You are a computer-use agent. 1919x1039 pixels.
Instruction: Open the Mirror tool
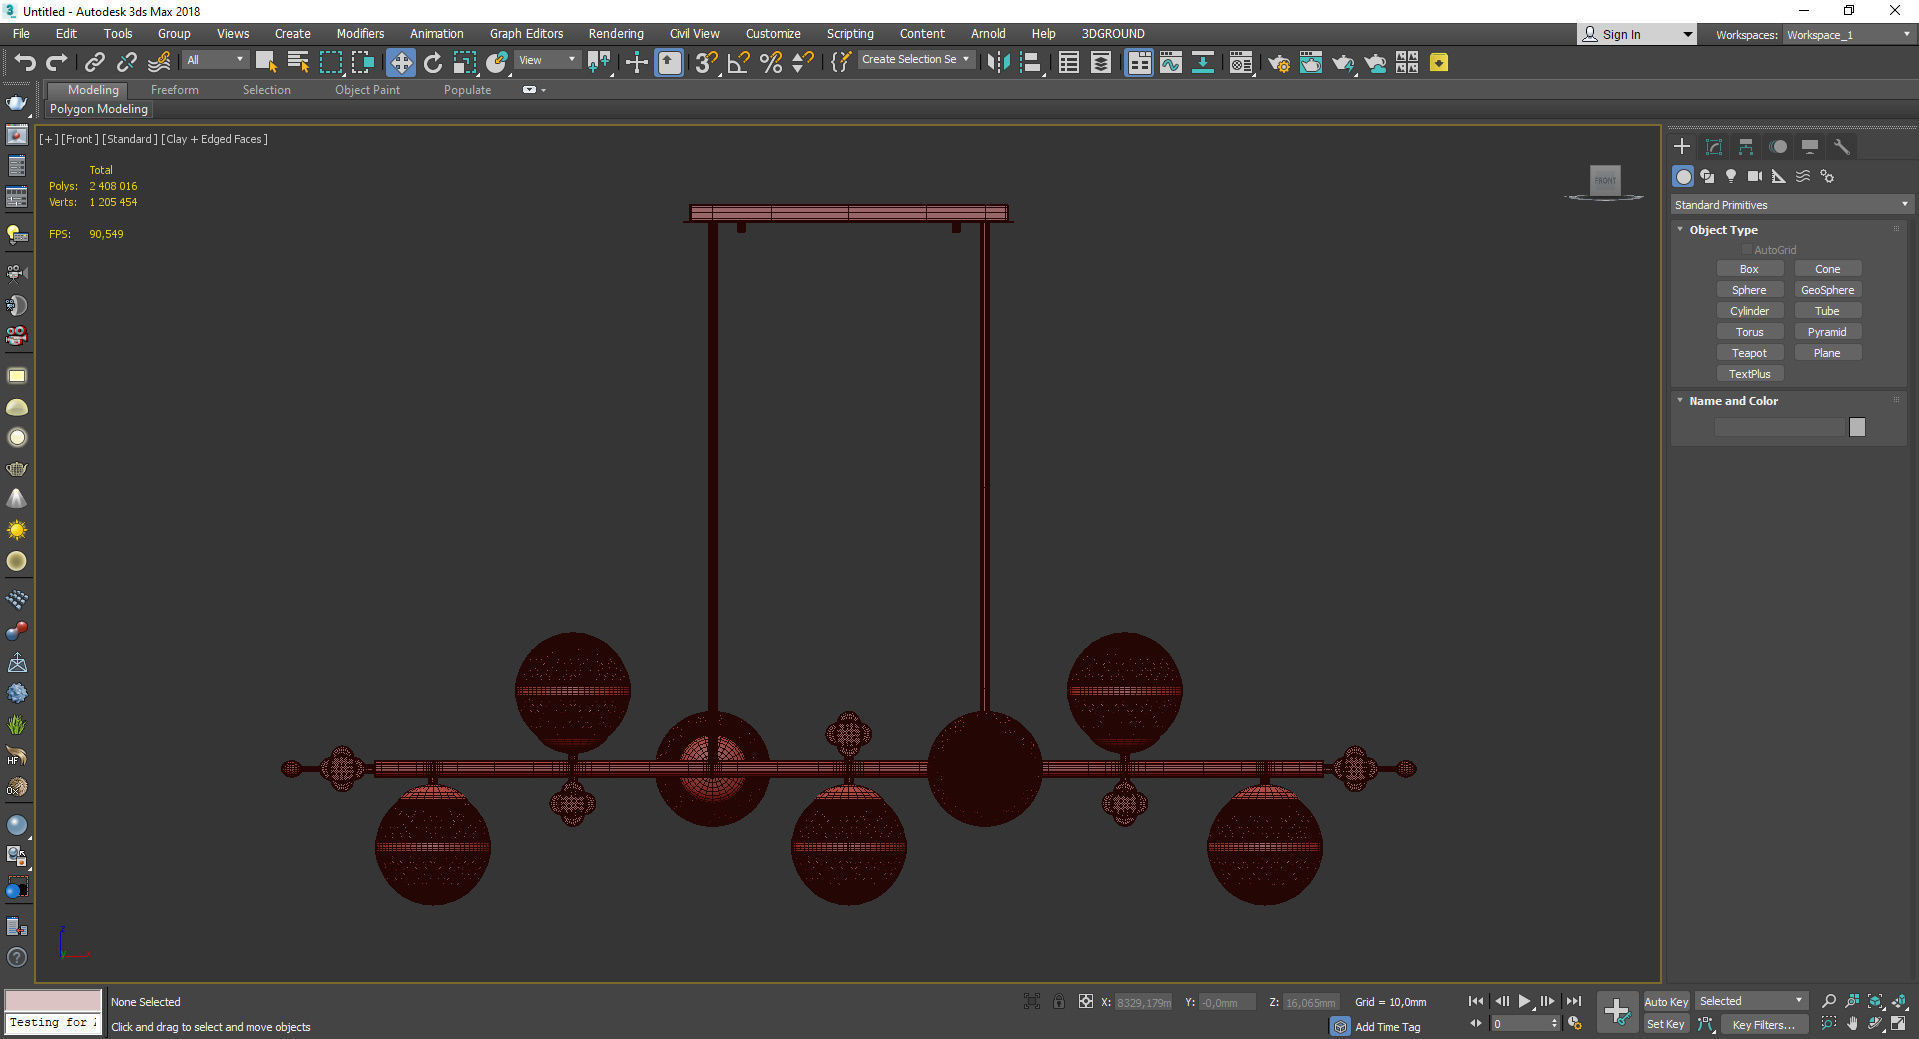[x=997, y=63]
